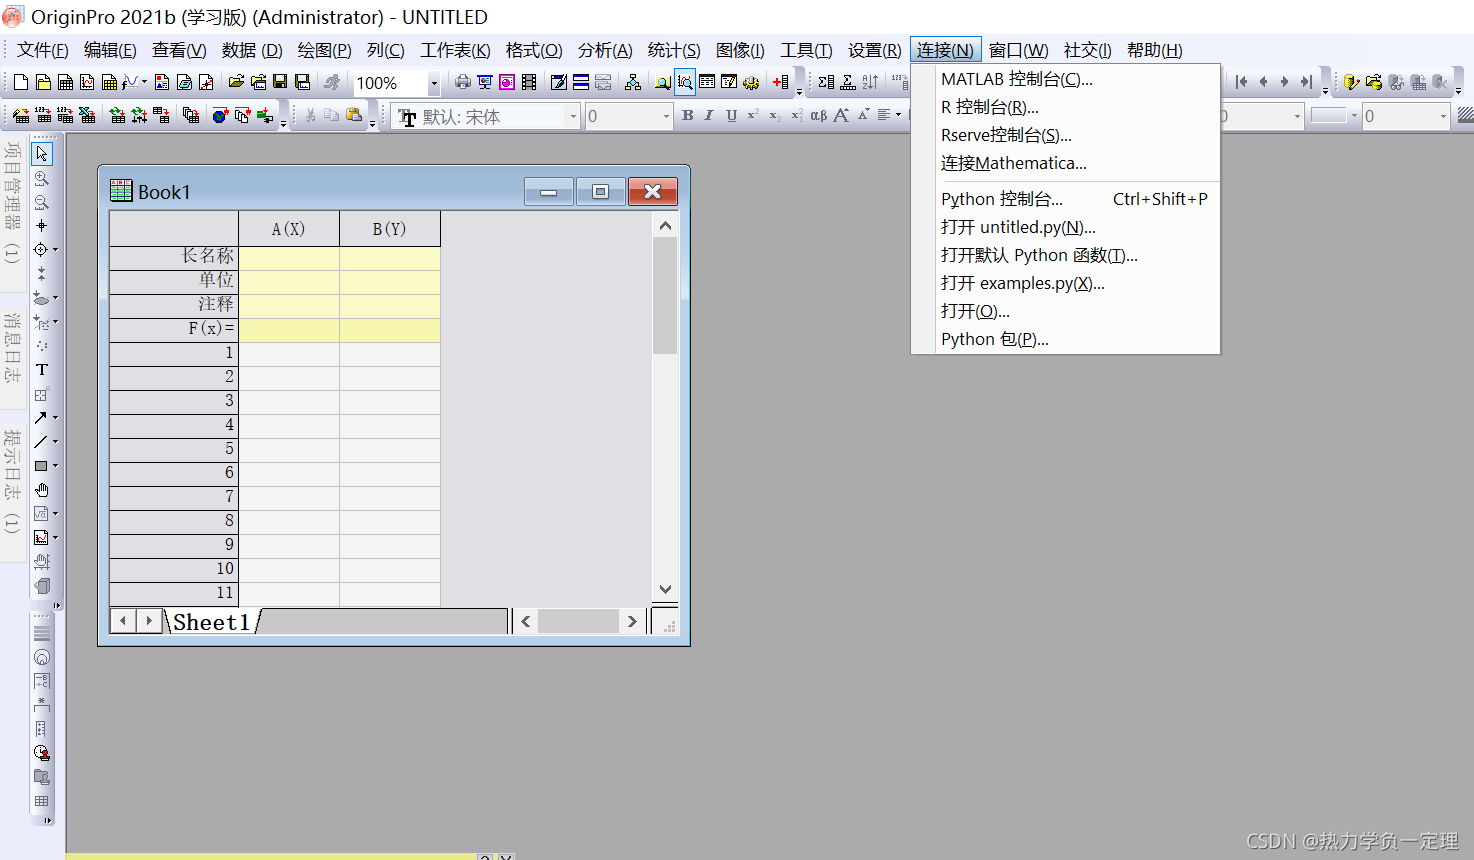Click the B(Y) column header

(x=389, y=229)
